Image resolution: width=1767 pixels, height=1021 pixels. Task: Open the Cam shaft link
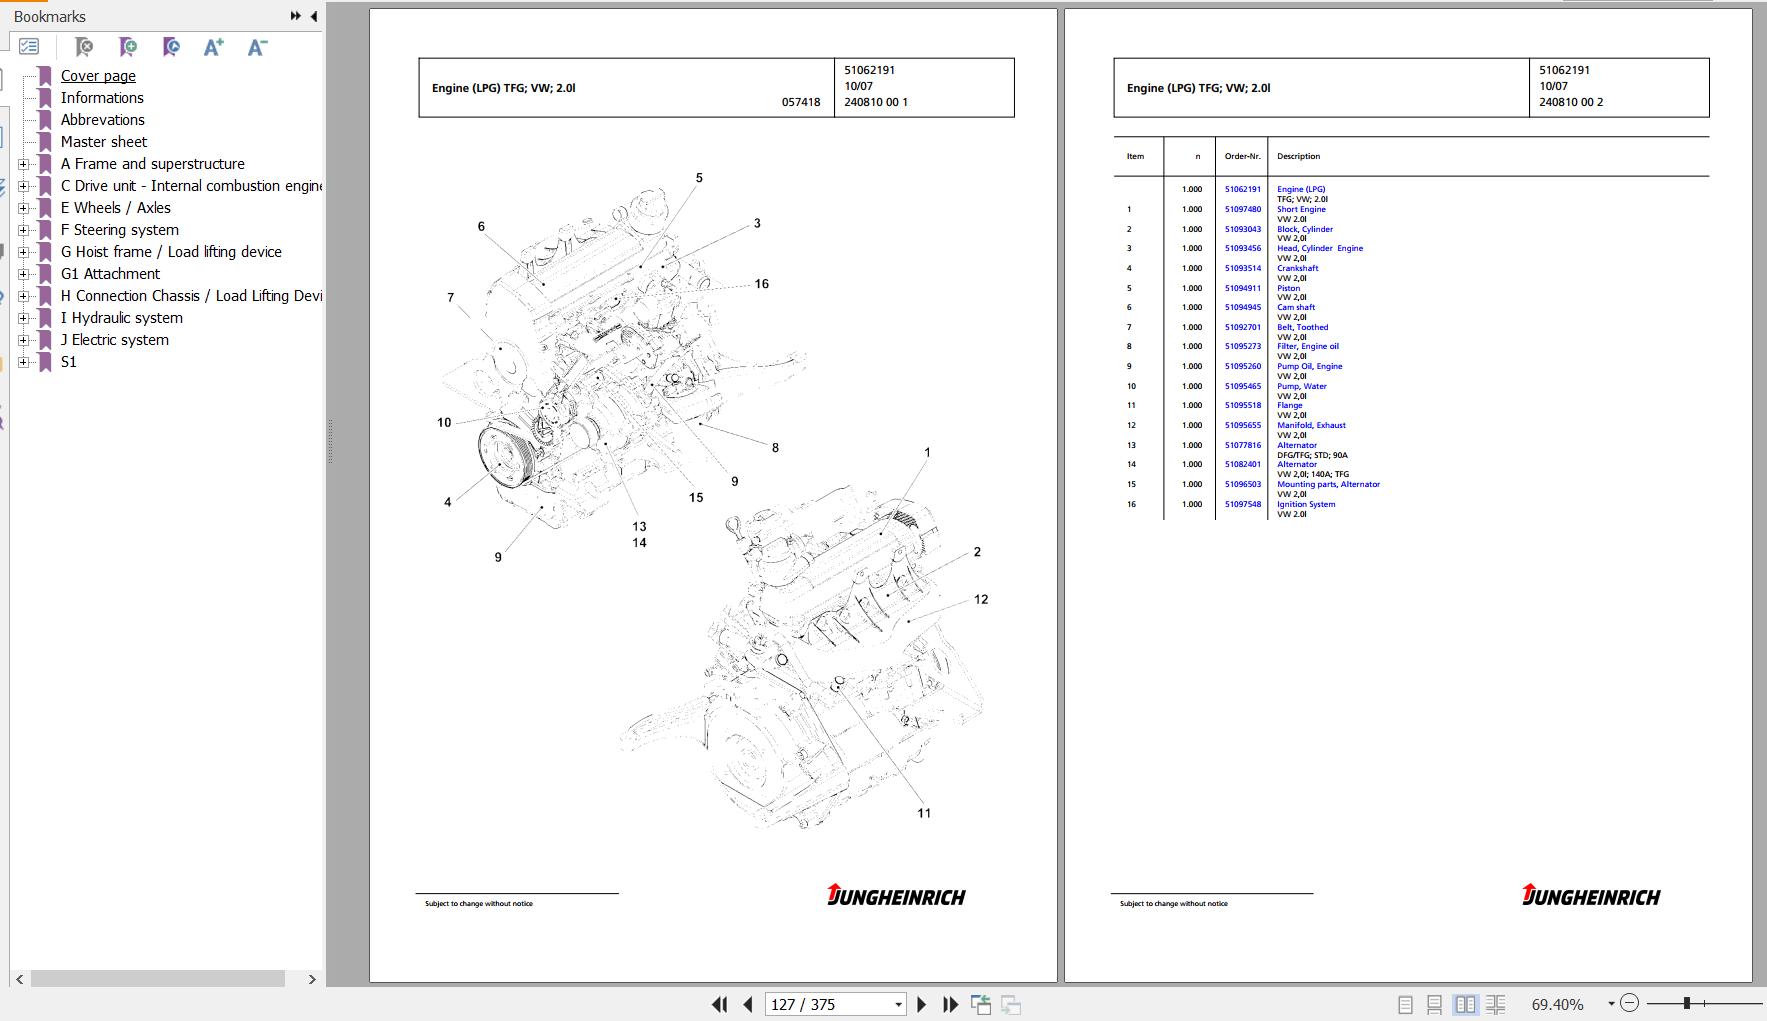[x=1295, y=307]
